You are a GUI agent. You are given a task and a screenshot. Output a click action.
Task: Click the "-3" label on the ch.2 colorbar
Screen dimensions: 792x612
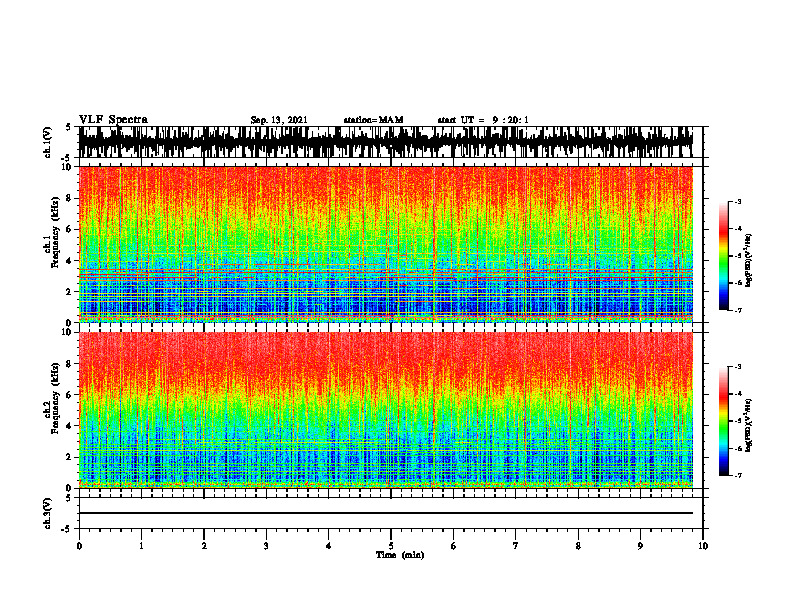click(x=738, y=367)
